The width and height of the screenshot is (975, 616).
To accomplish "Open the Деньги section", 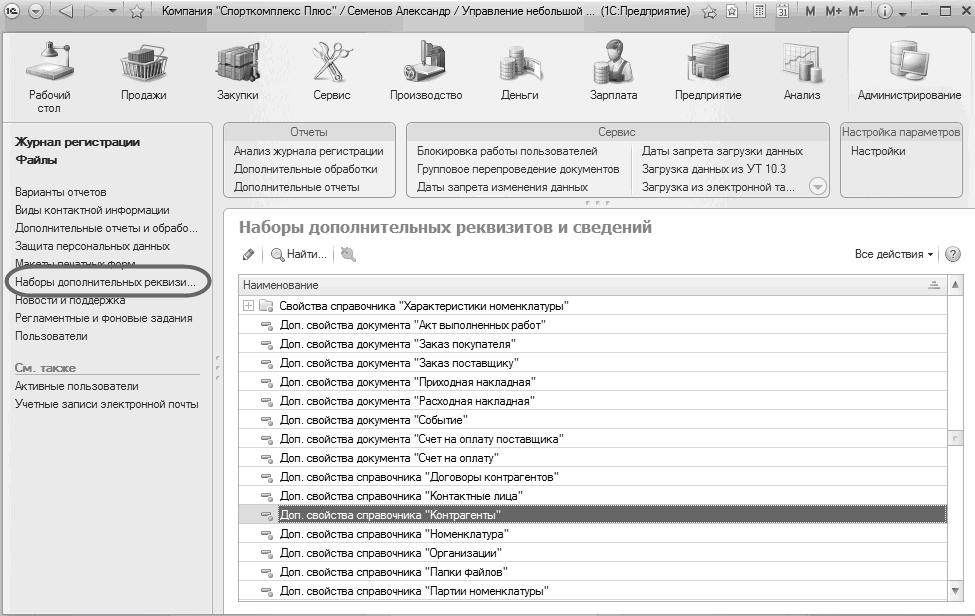I will tap(520, 71).
